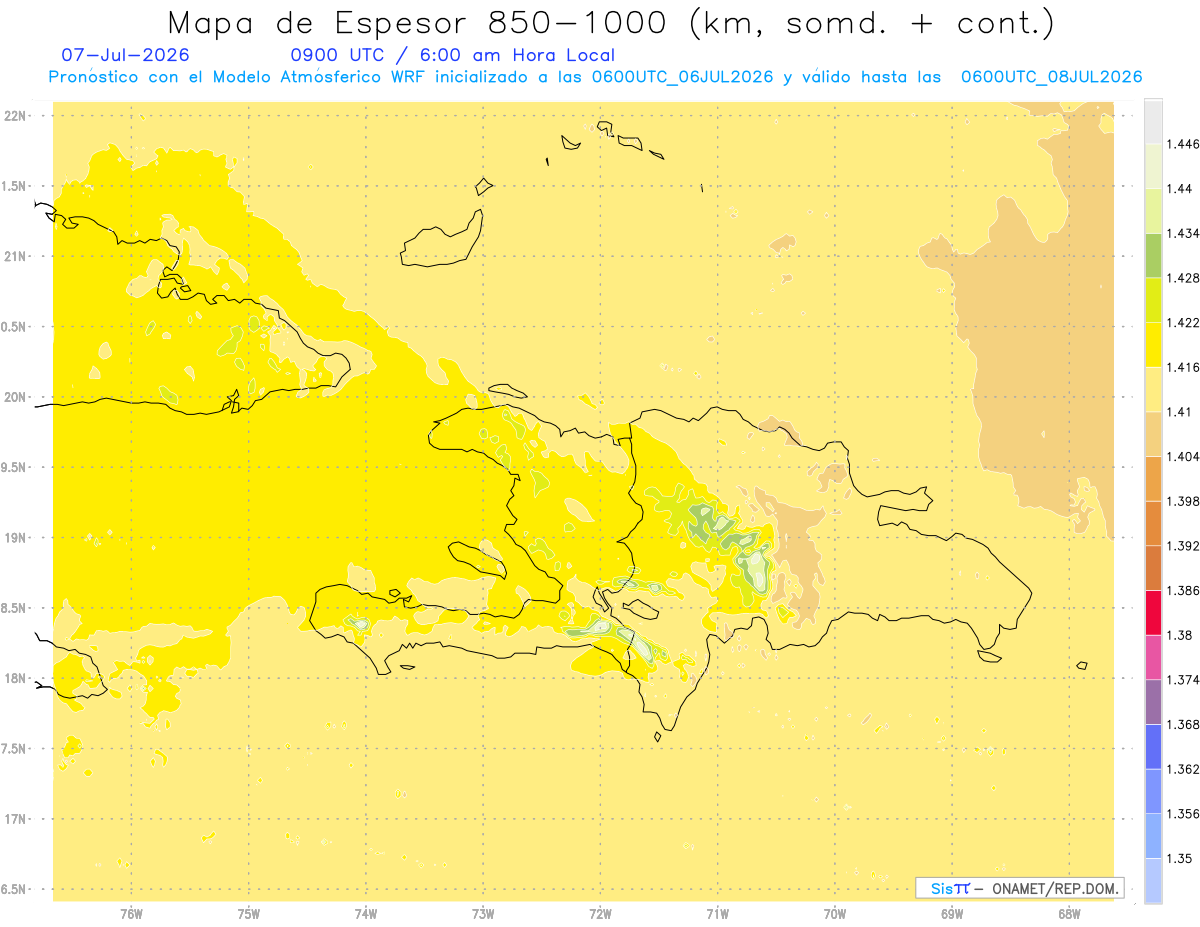Click the '21N' latitude label

tap(16, 257)
